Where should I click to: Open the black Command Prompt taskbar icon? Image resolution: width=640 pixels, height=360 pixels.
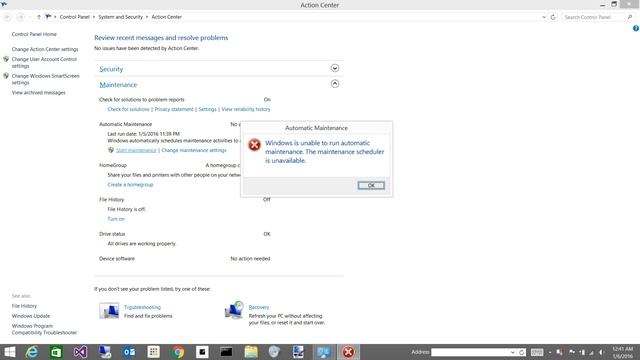[x=226, y=352]
